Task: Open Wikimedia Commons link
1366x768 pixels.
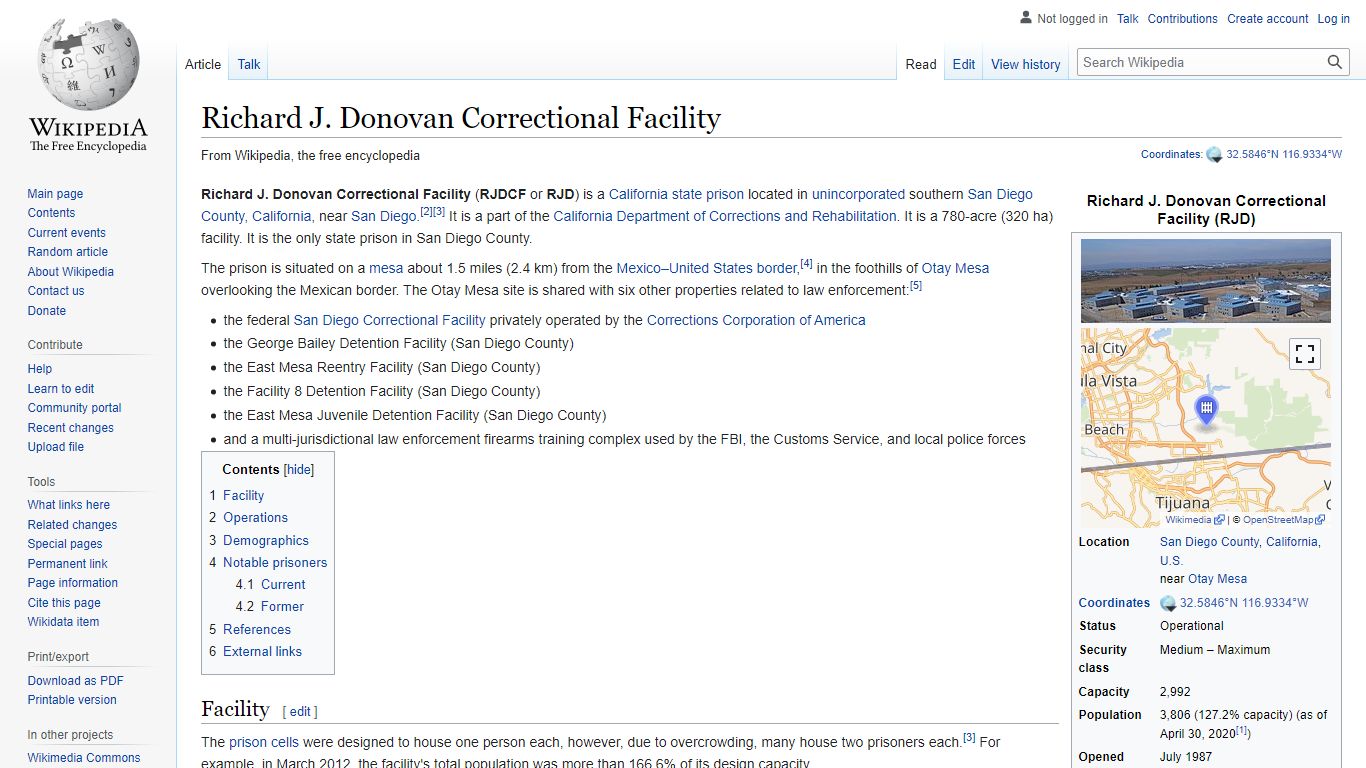Action: pos(84,758)
